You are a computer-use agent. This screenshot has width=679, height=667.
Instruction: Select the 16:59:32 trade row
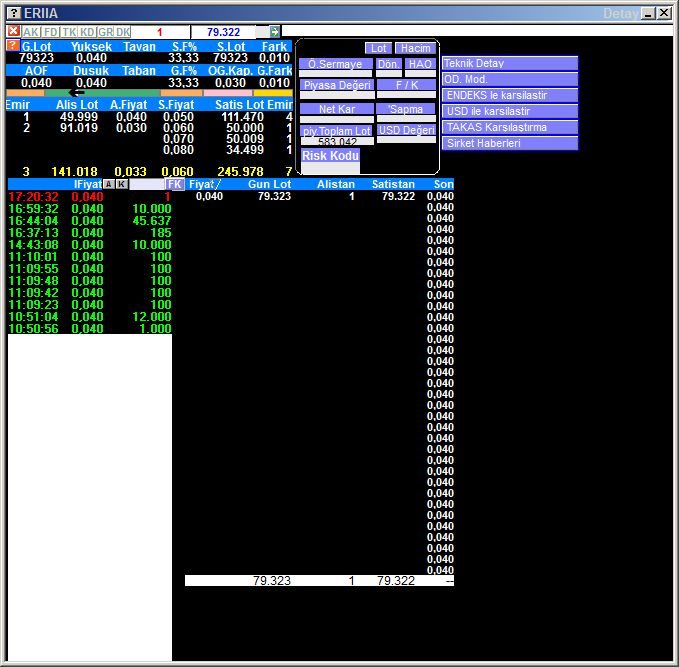click(90, 209)
